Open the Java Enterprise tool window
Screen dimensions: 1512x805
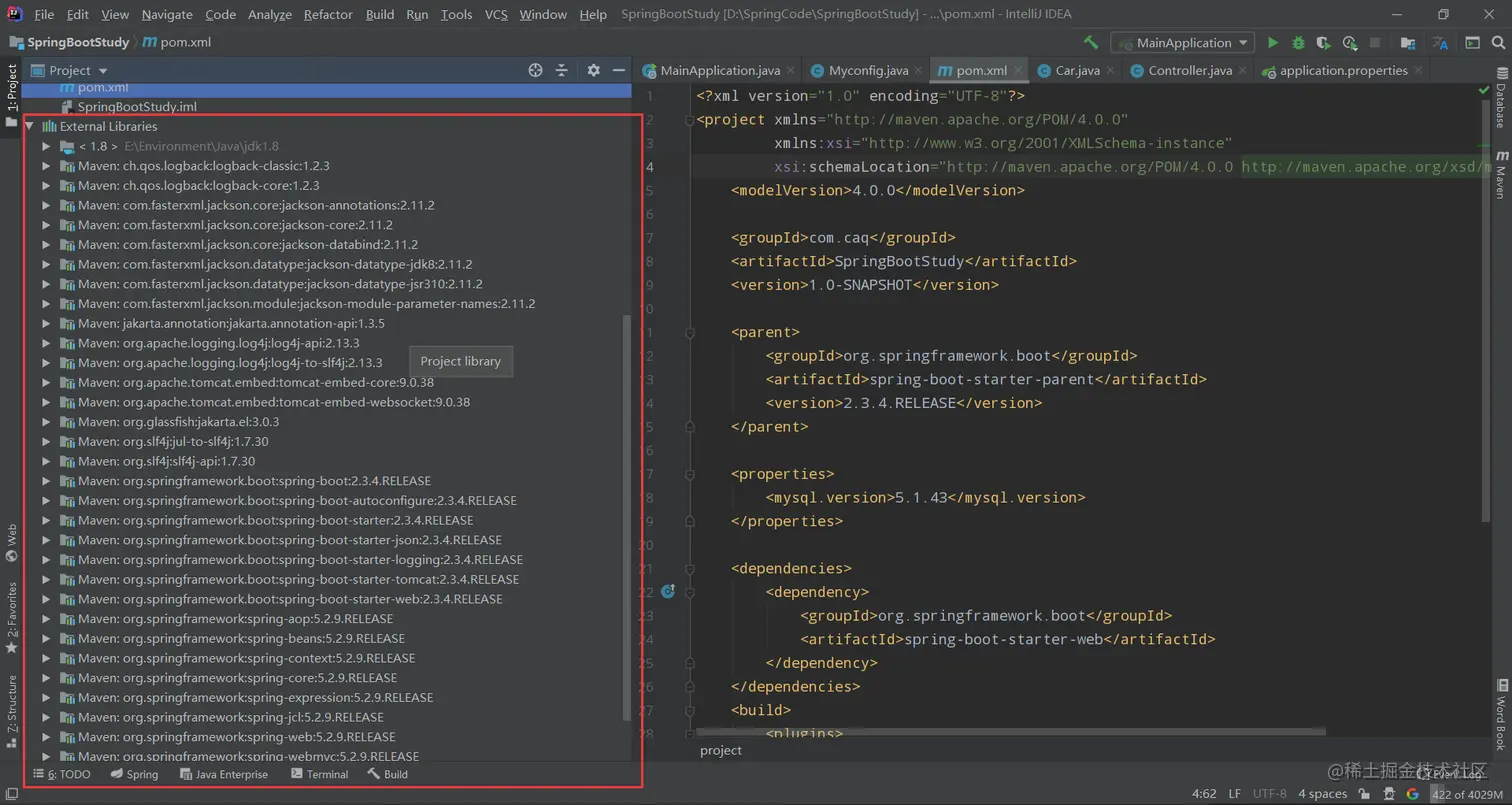[x=223, y=774]
